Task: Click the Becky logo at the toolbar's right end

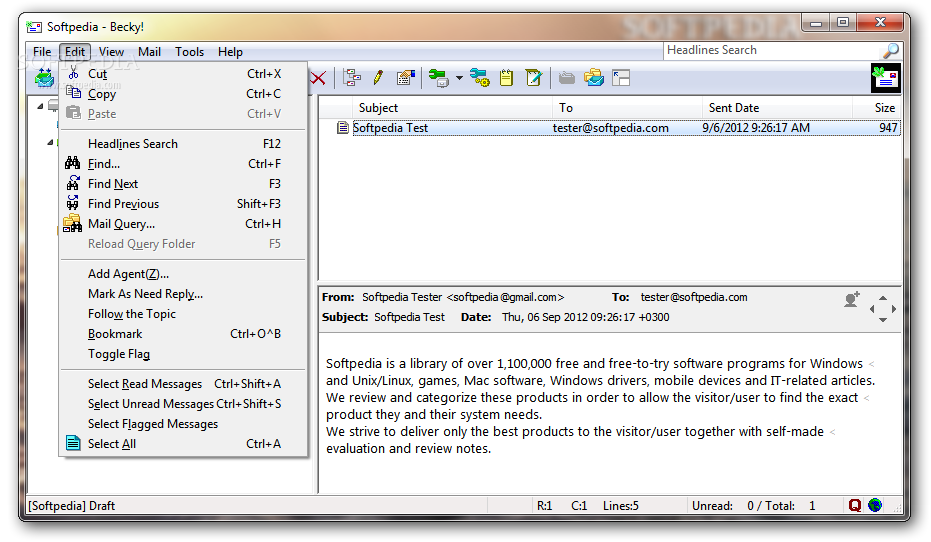Action: pos(885,78)
